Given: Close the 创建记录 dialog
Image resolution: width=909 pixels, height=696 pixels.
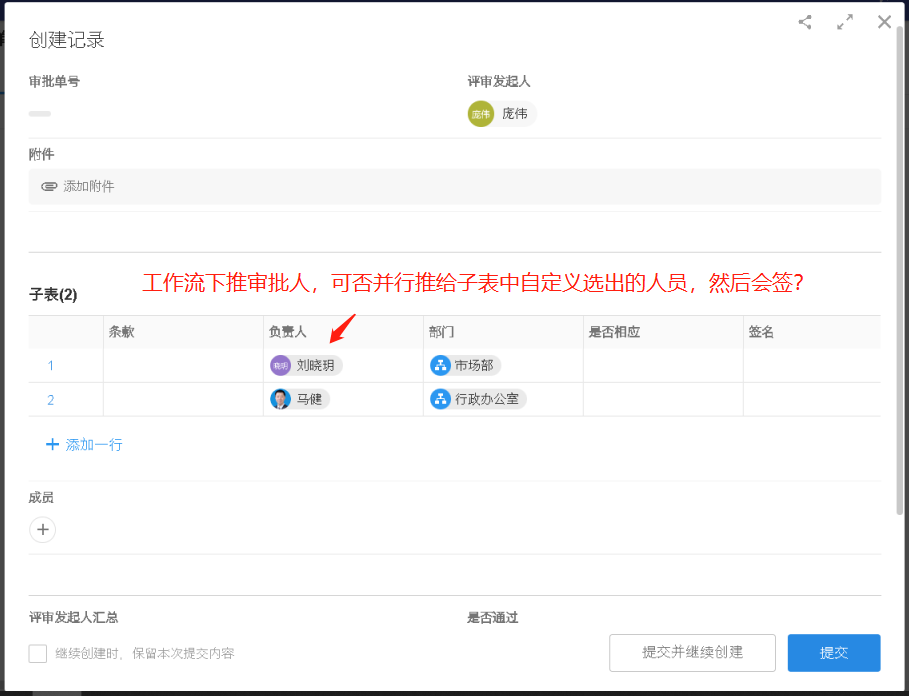Looking at the screenshot, I should coord(884,21).
